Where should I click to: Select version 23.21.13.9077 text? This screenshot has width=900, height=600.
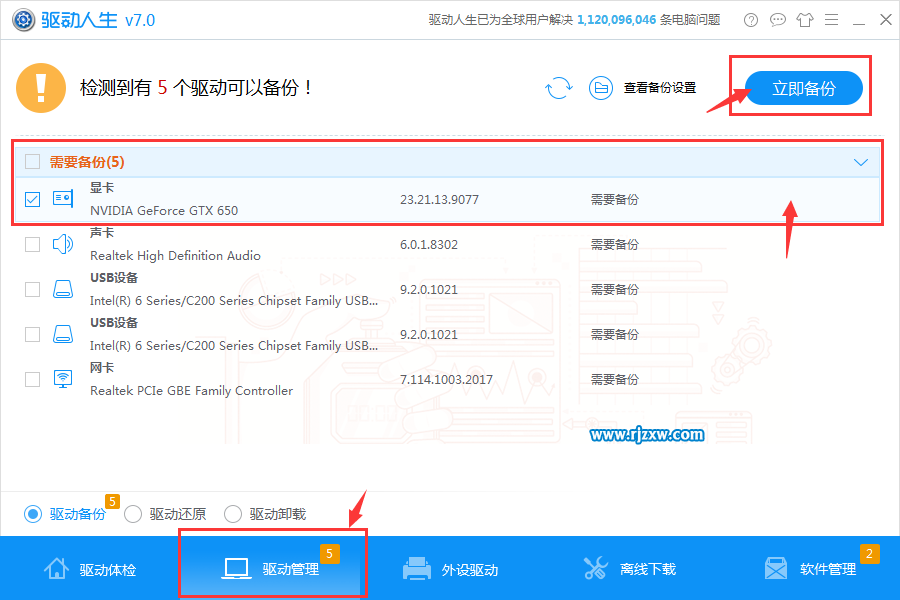click(439, 199)
